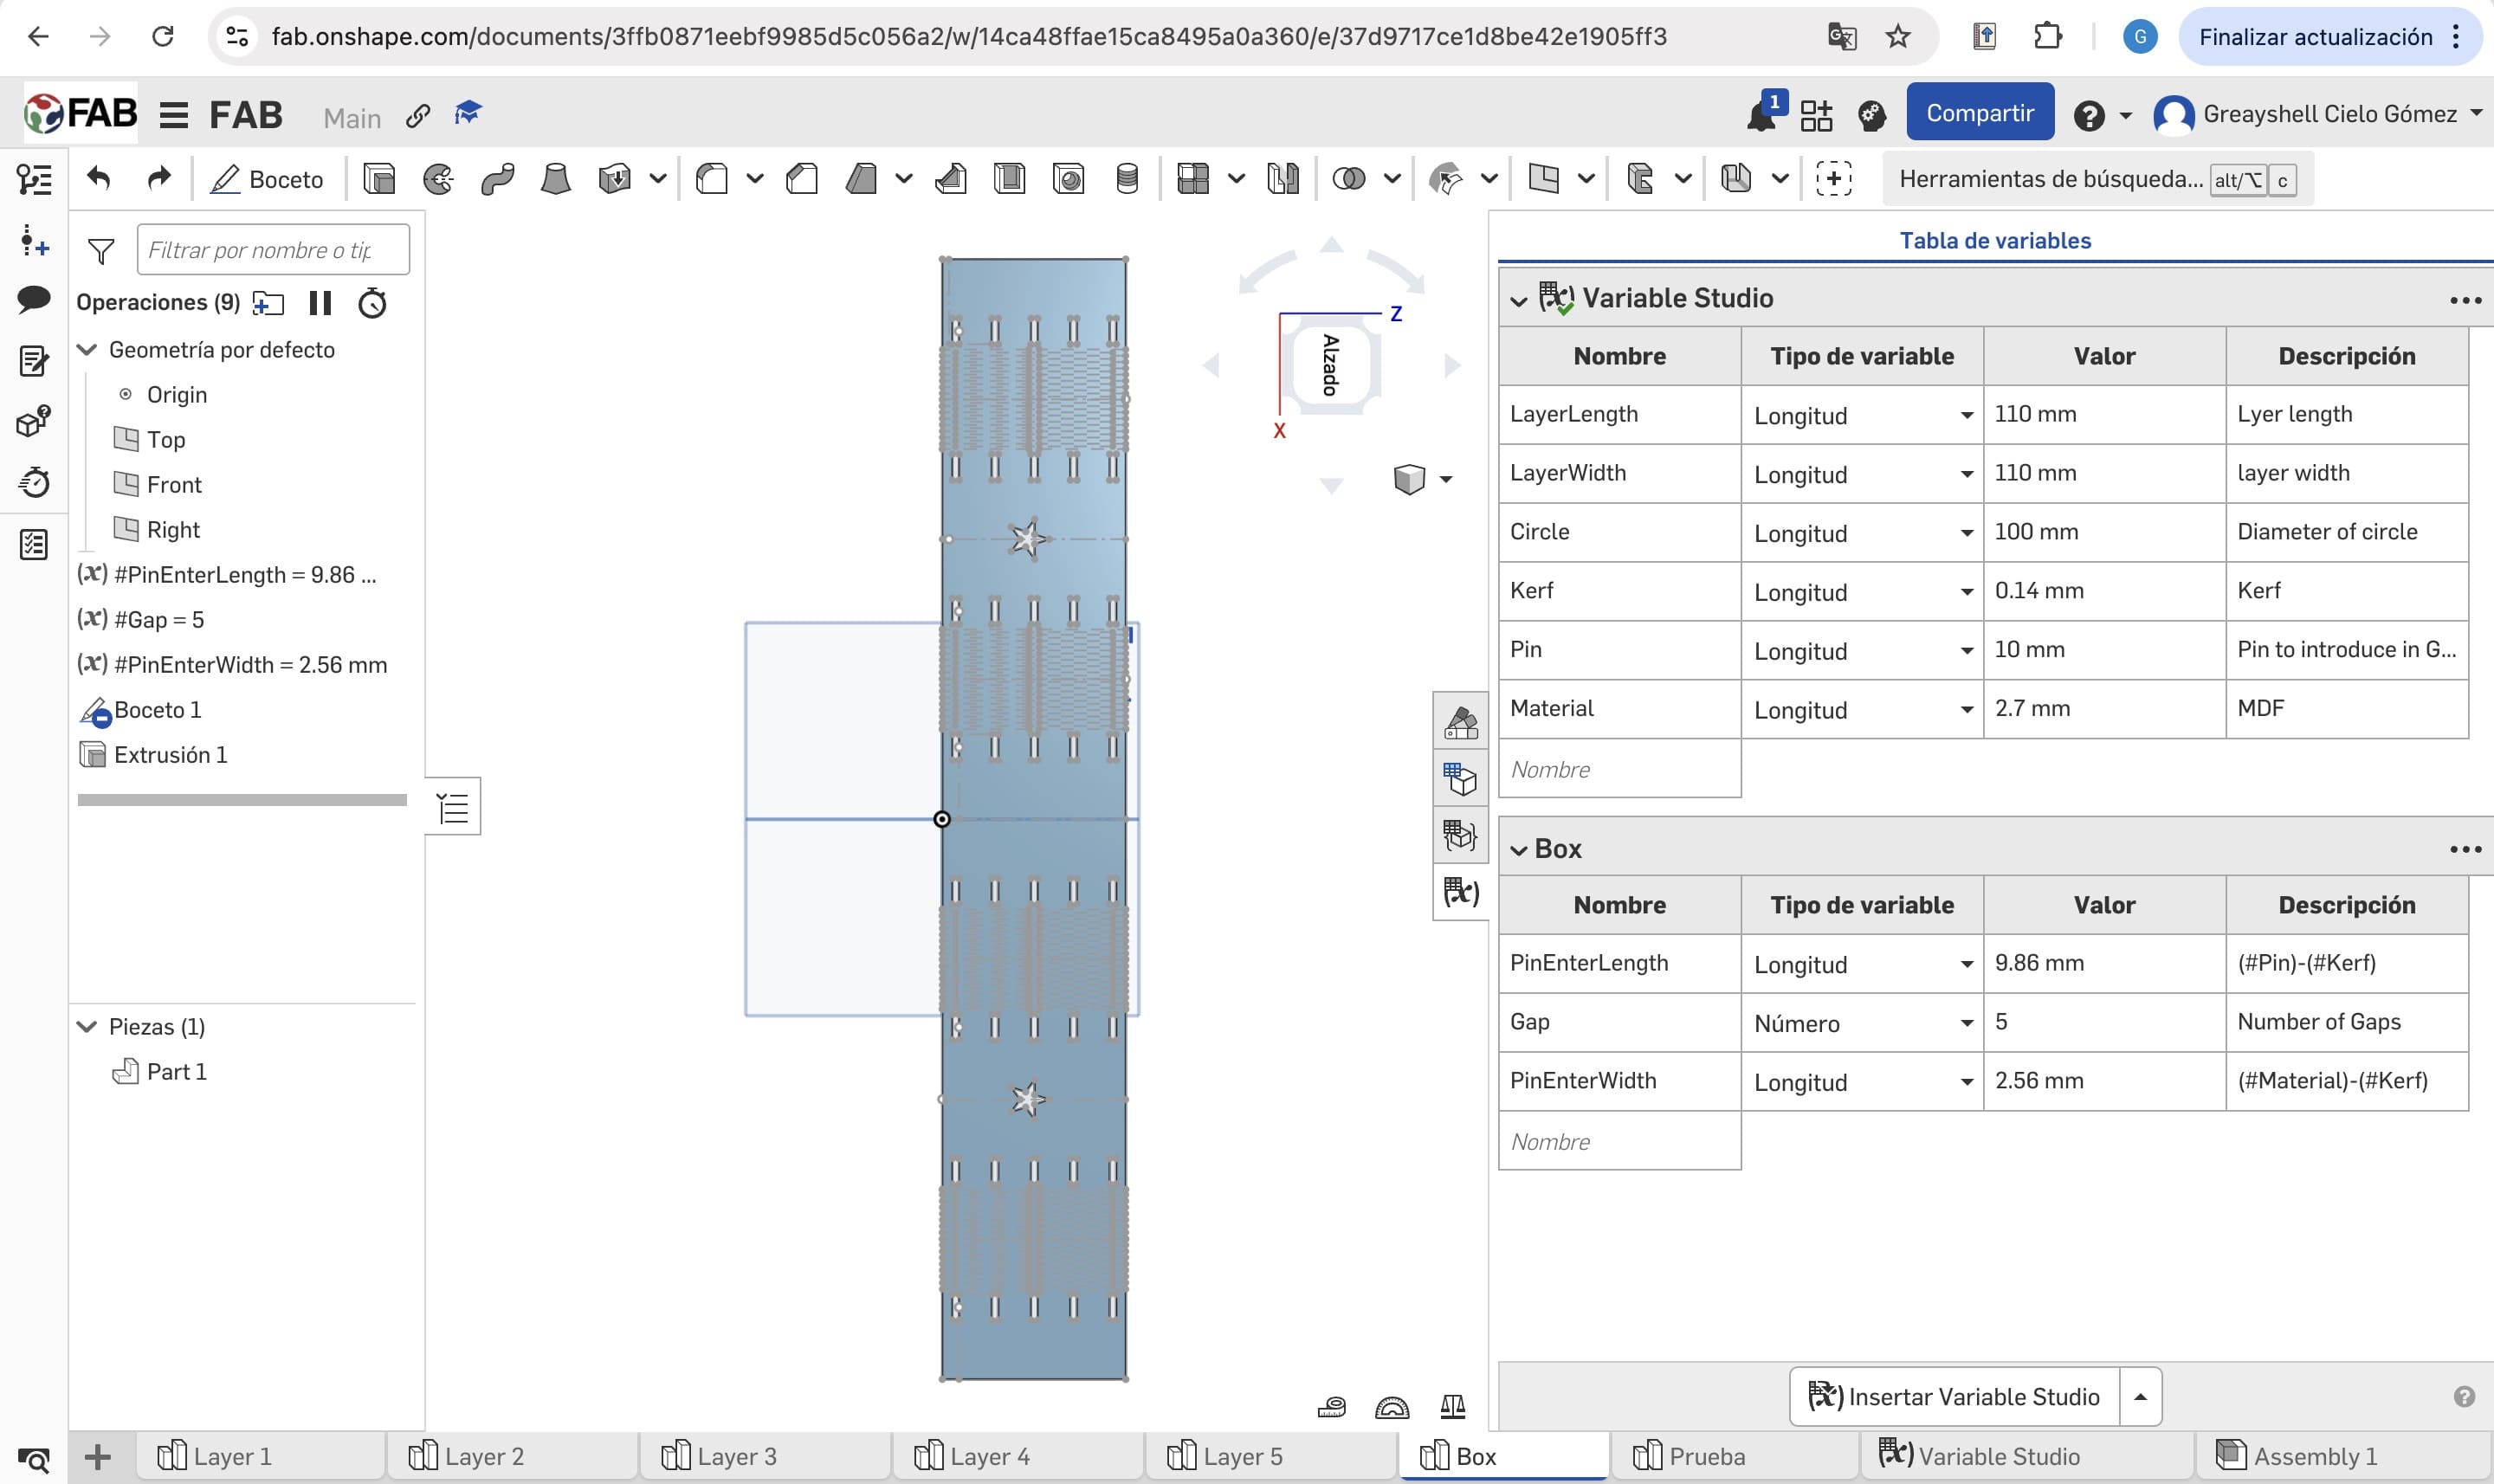Select the Revolve tool icon
The height and width of the screenshot is (1484, 2494).
click(438, 179)
